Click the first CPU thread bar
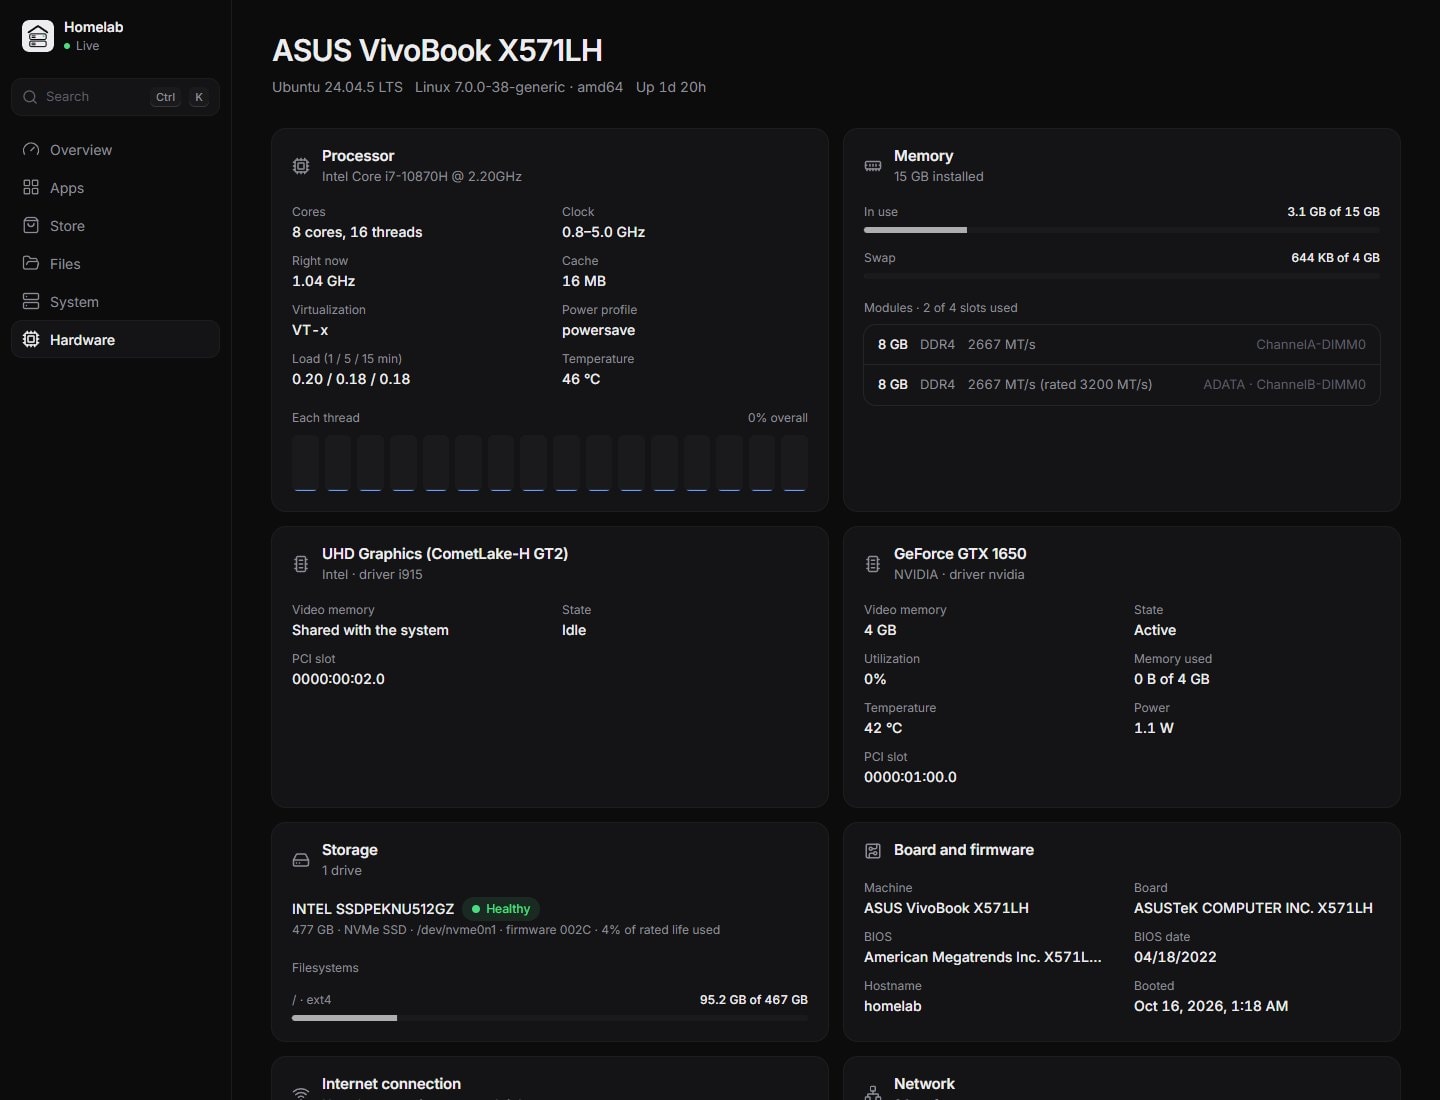This screenshot has height=1100, width=1440. click(305, 463)
